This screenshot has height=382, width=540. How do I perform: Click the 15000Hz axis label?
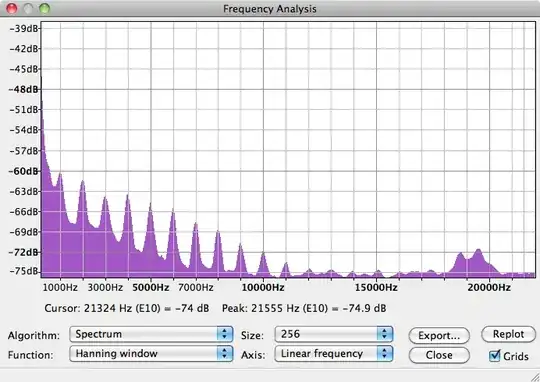pos(376,287)
